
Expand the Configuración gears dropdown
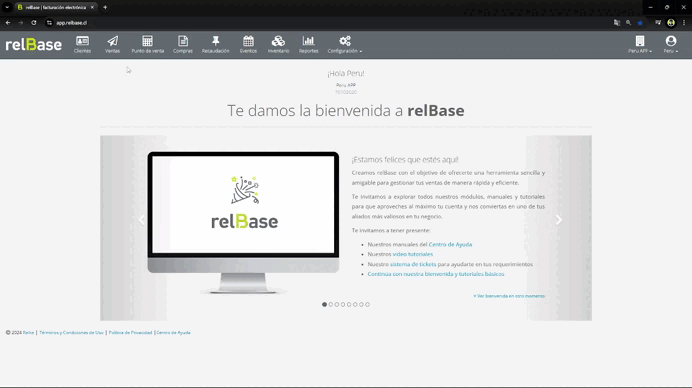(x=345, y=45)
